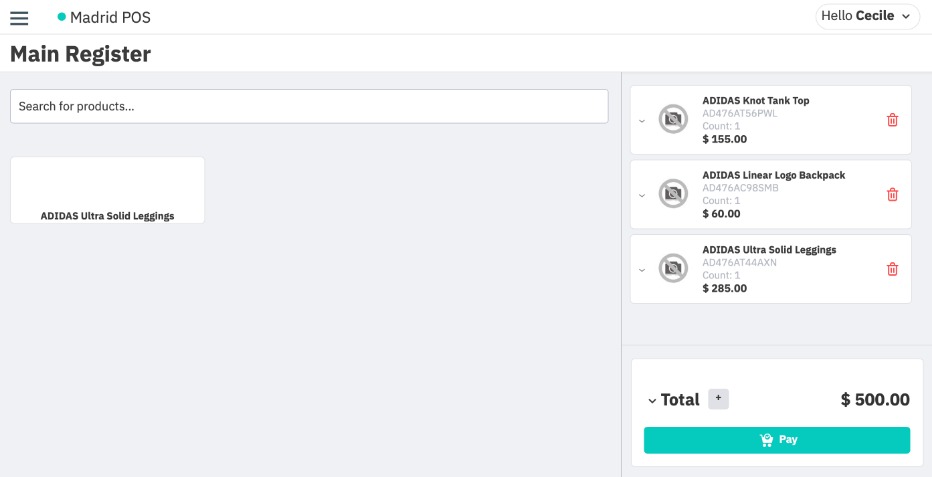Click Ultra Solid Leggings cart image placeholder

[673, 268]
